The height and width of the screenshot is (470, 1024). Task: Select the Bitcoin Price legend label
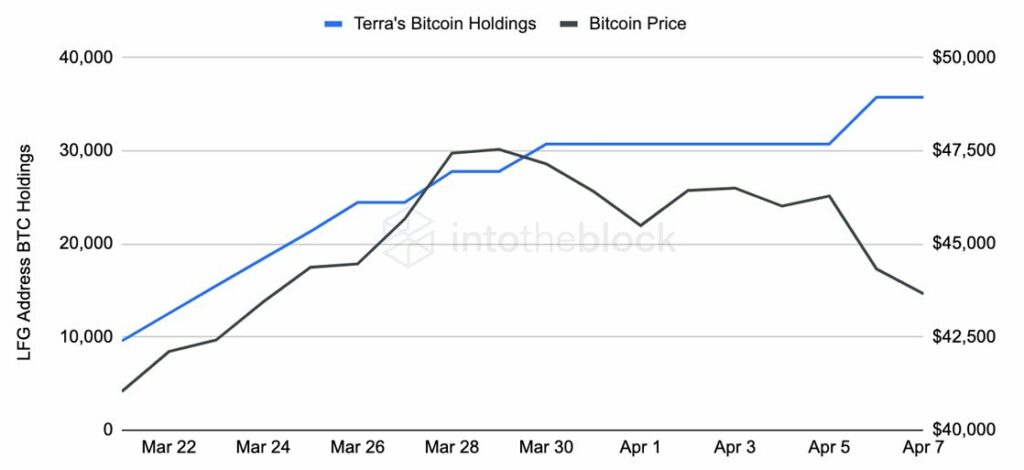[637, 24]
